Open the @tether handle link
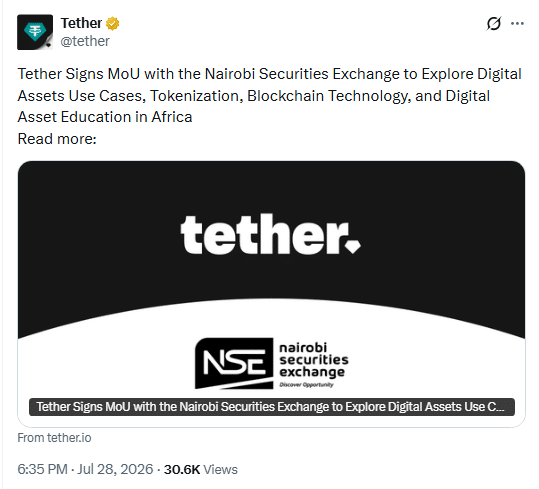 point(85,41)
